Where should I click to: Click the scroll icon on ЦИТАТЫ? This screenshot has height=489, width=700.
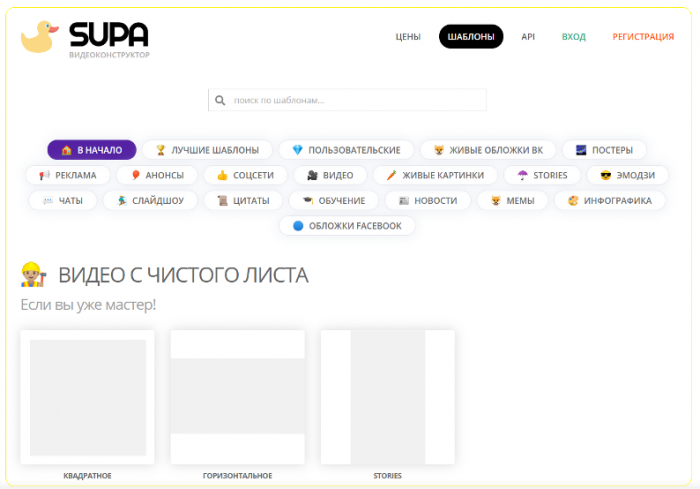coord(222,201)
